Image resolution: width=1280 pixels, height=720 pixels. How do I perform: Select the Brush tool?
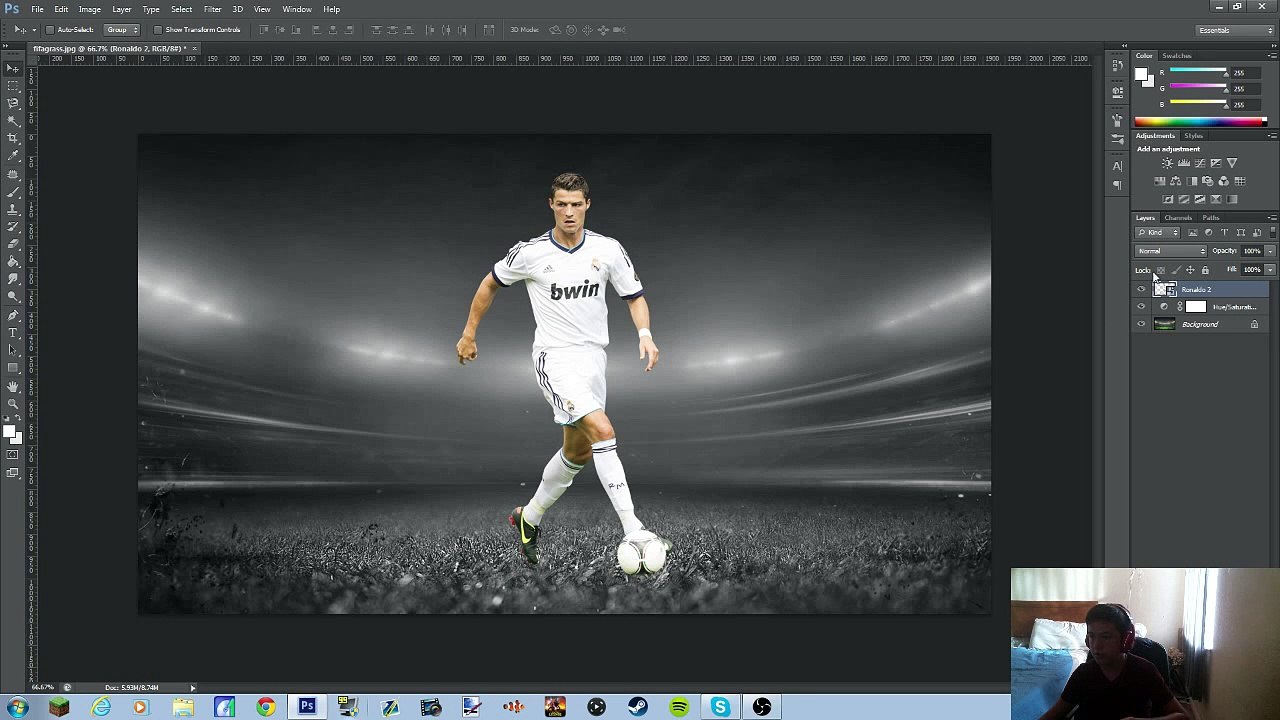(14, 191)
